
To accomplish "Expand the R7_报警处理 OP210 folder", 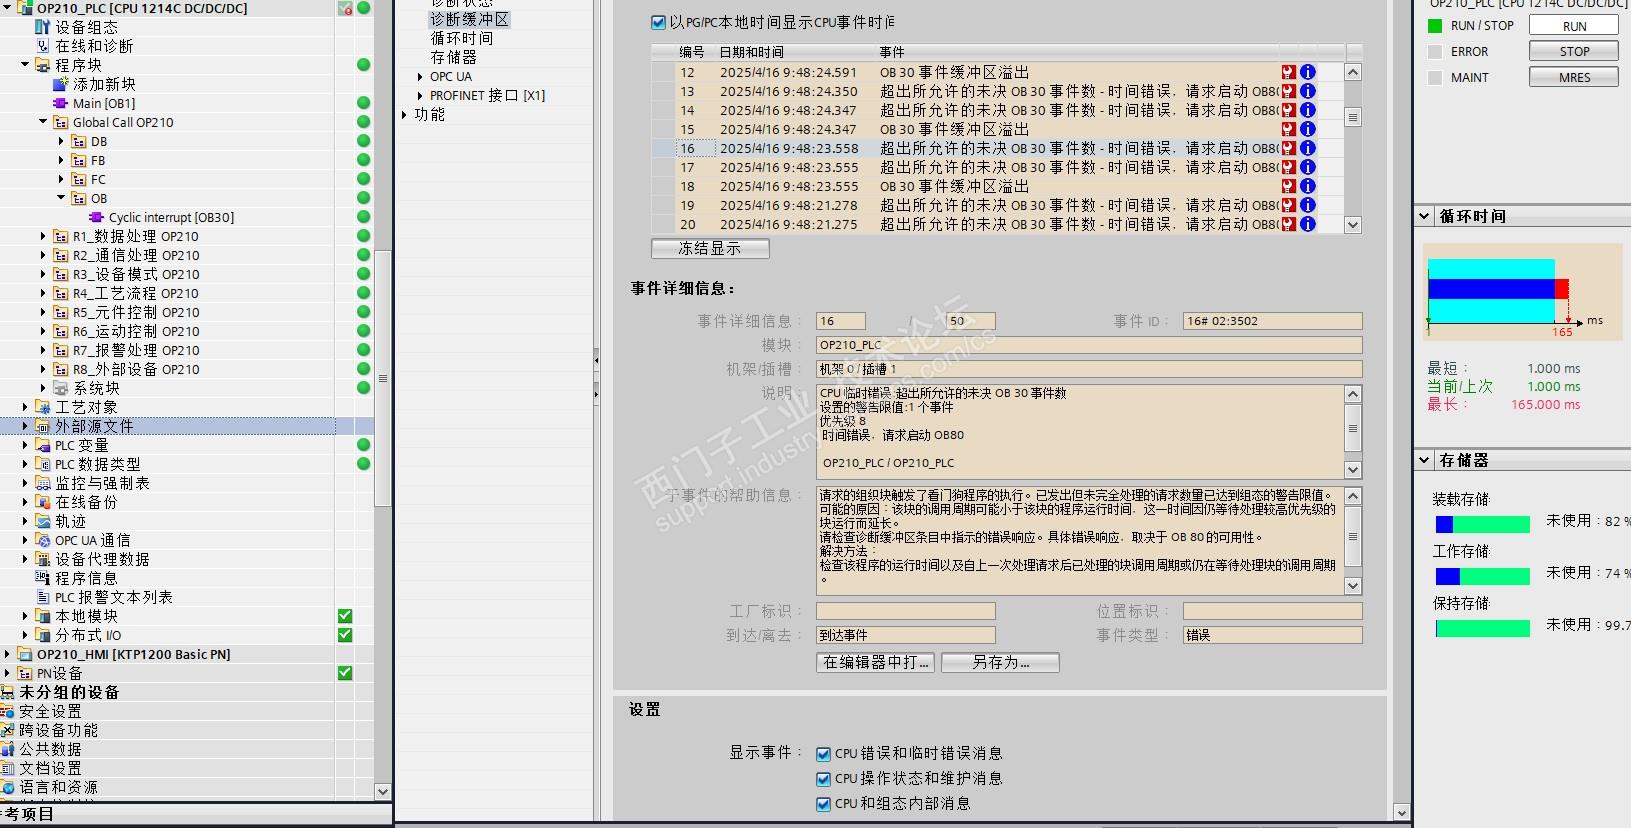I will [43, 350].
